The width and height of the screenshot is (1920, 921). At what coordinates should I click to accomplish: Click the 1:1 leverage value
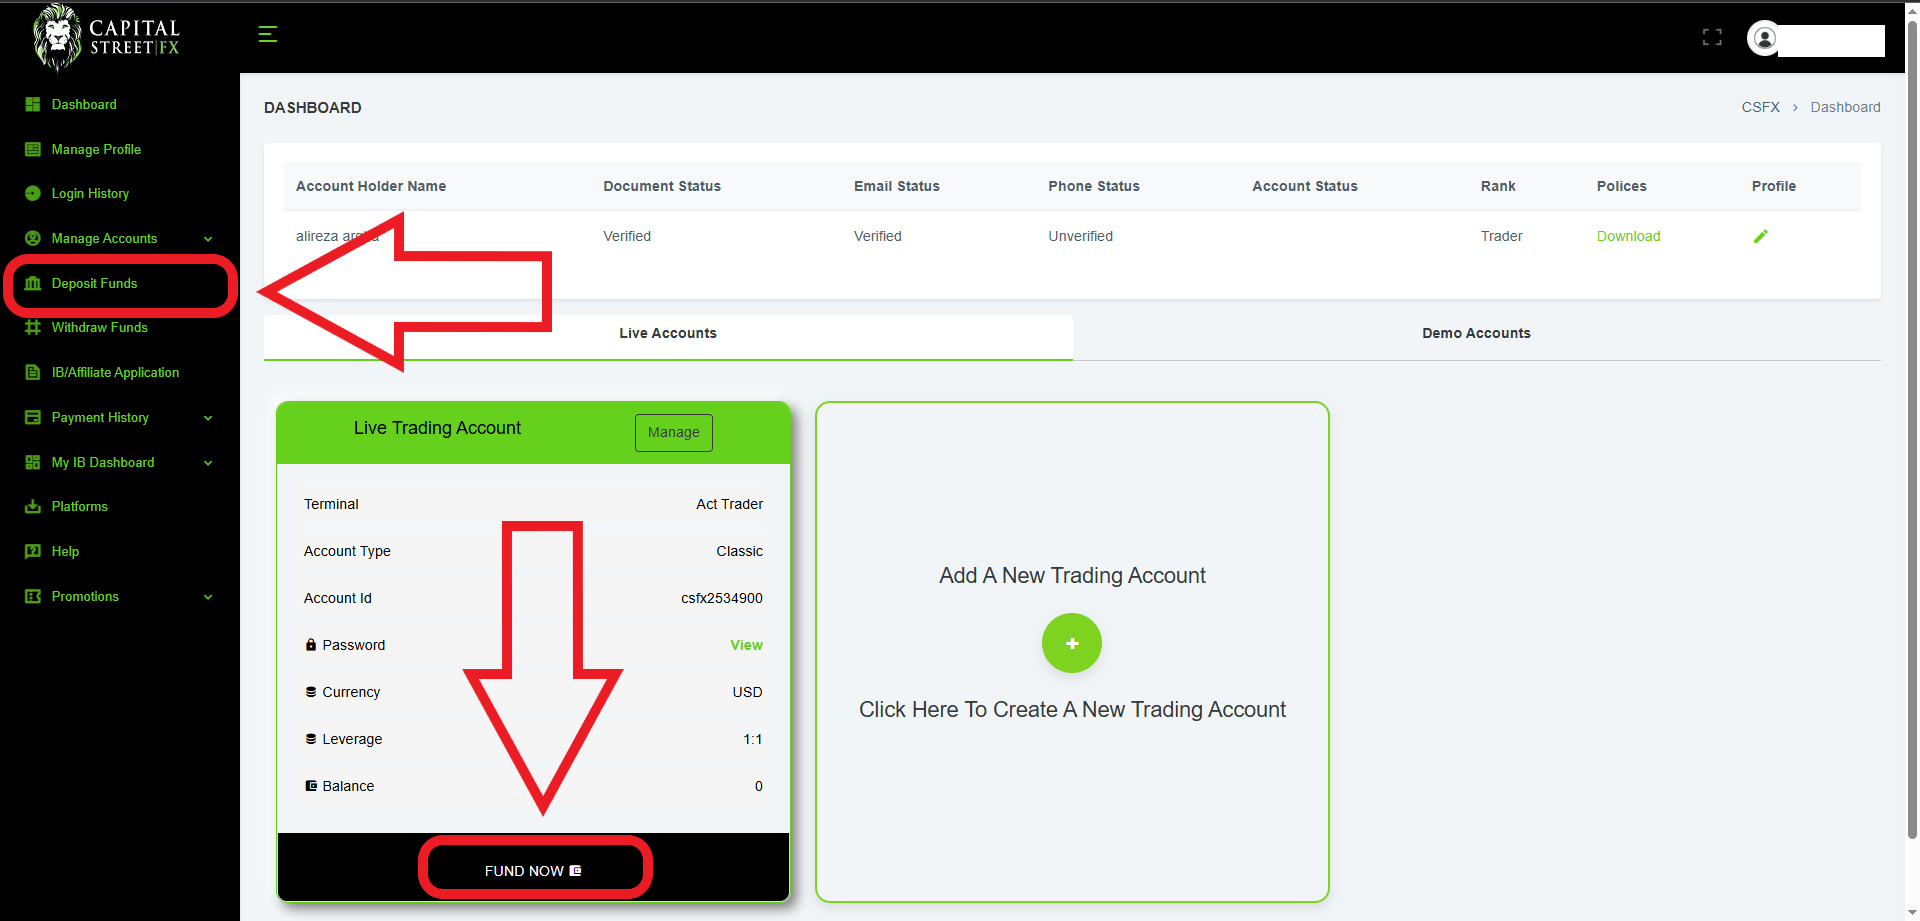coord(752,739)
